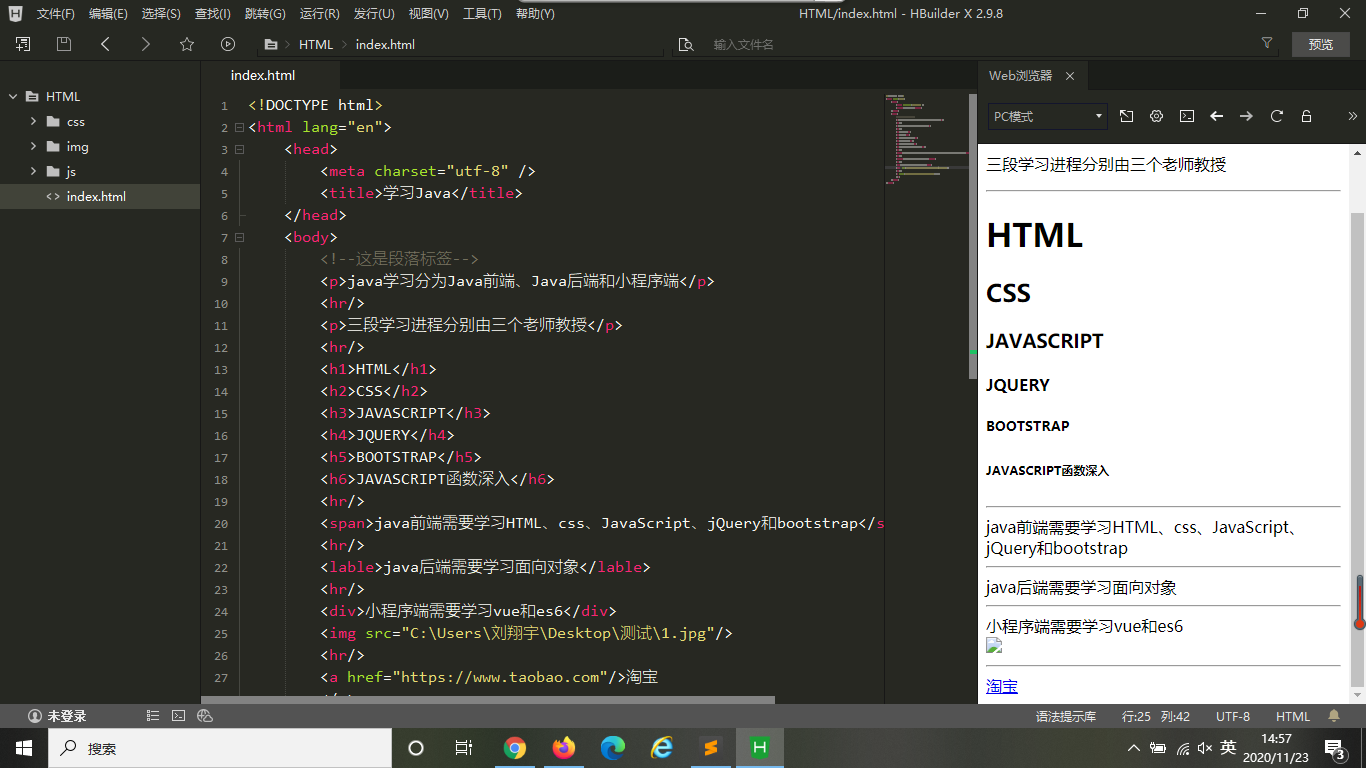The image size is (1366, 768).
Task: Click the cloud globe icon in the status bar
Action: coord(205,716)
